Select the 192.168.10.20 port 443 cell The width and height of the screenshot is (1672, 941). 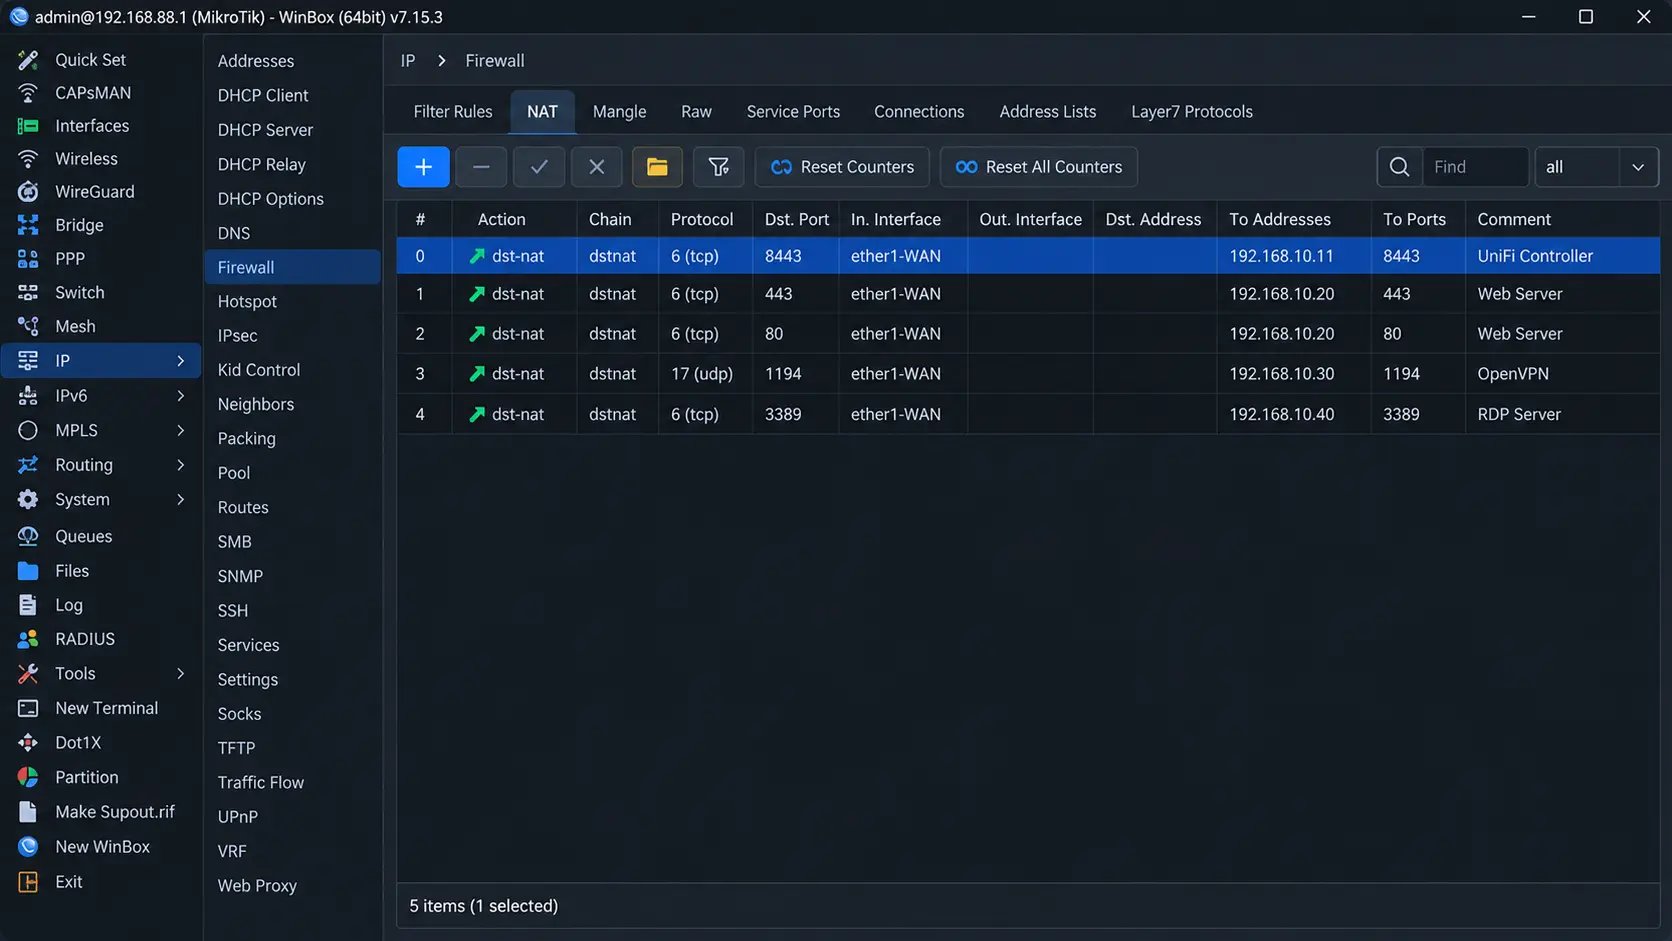coord(1293,294)
